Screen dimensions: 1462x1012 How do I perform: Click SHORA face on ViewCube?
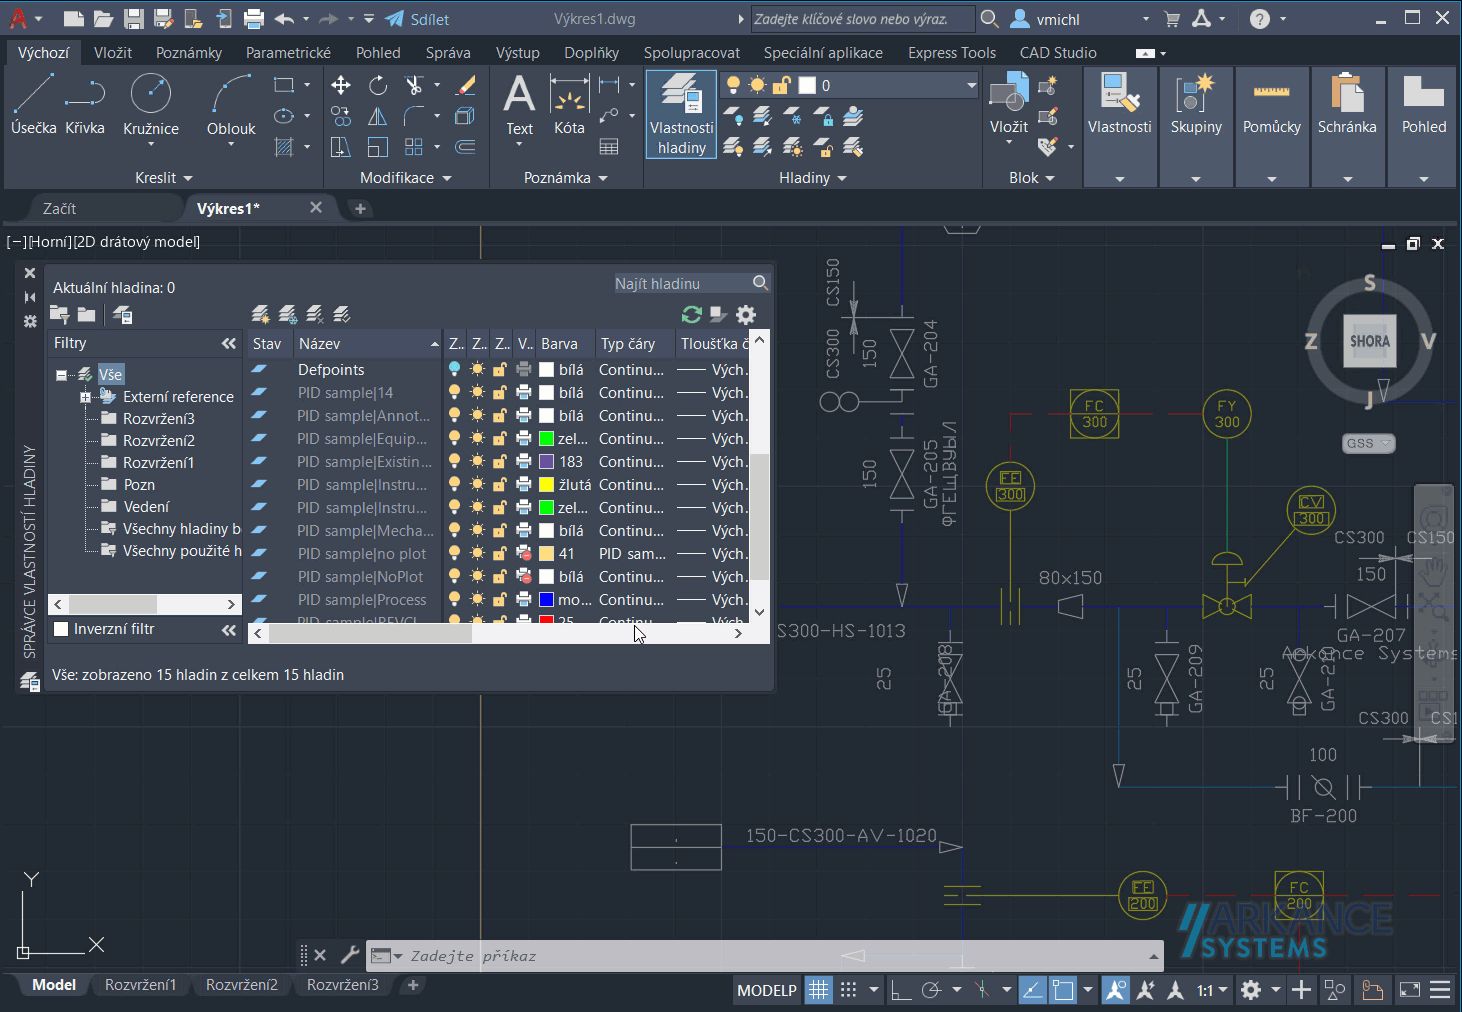click(1370, 341)
